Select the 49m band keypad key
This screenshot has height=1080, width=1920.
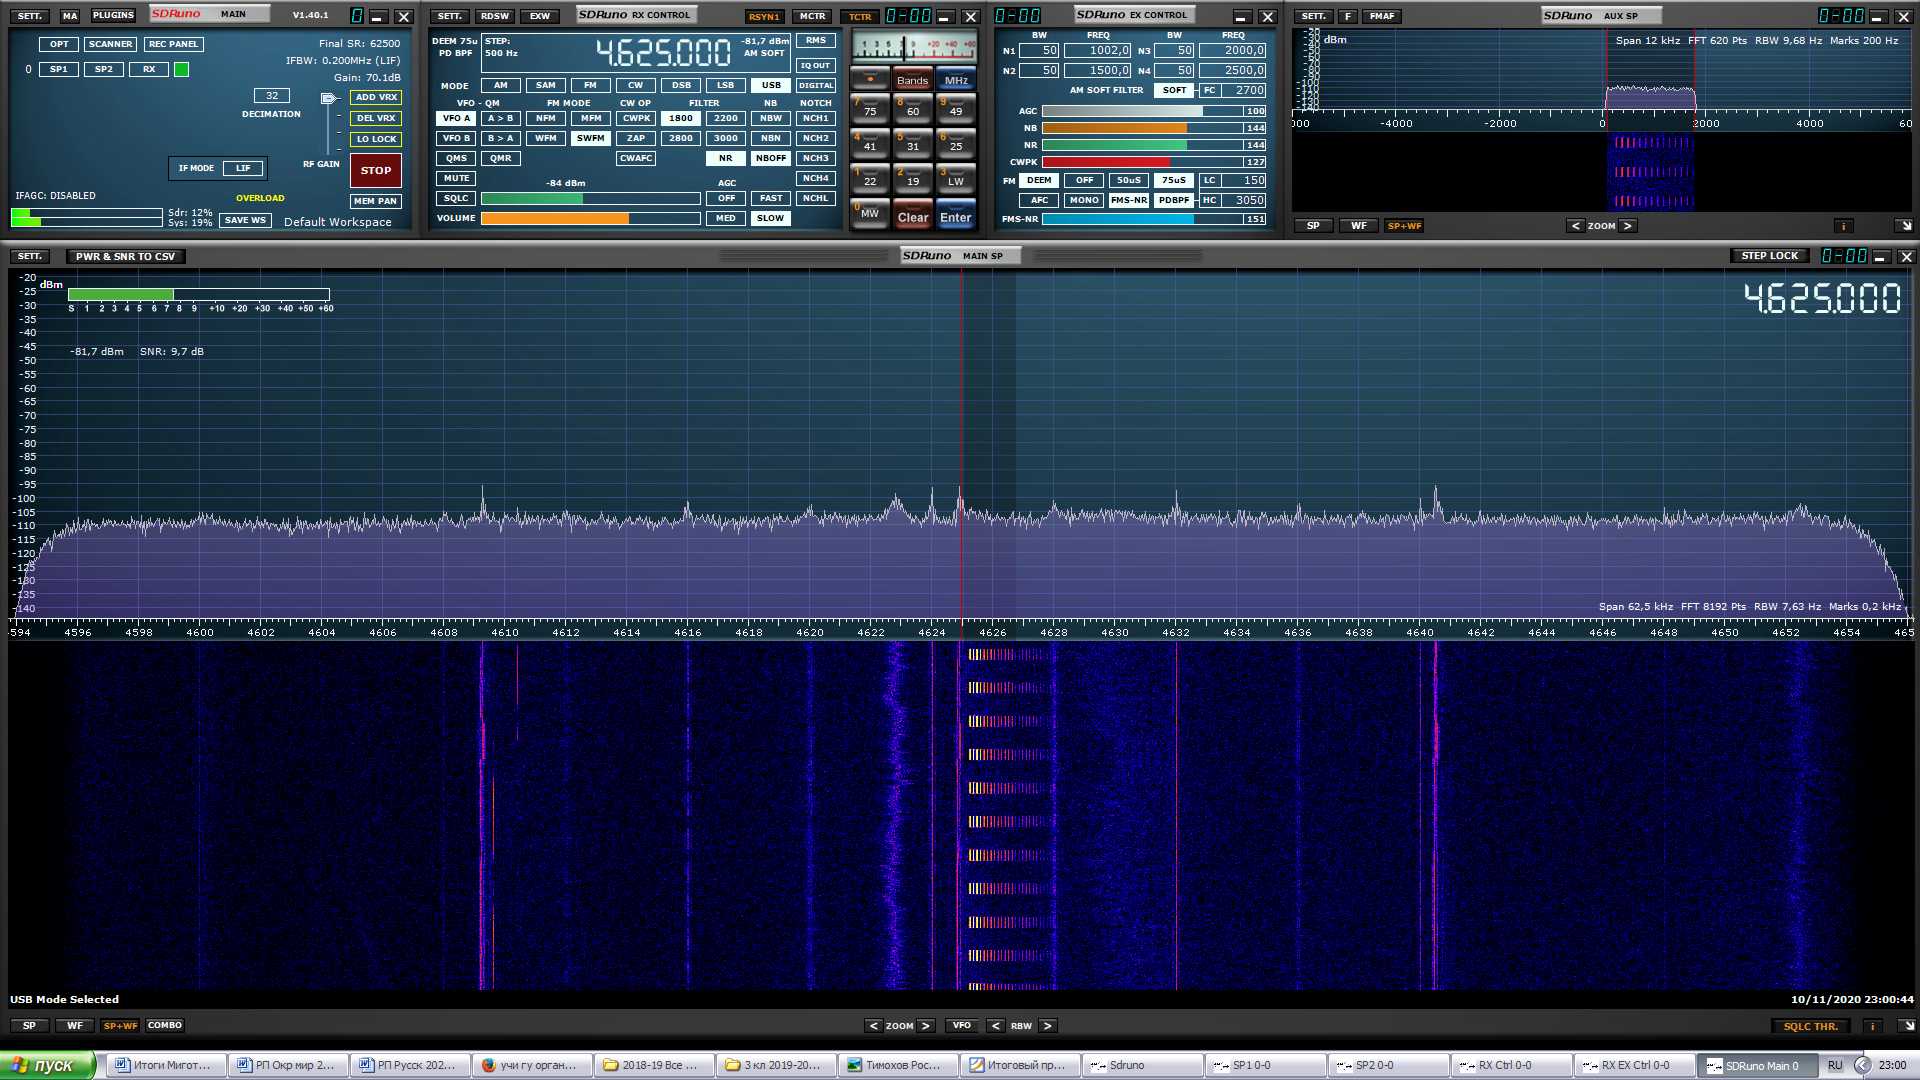(x=956, y=109)
